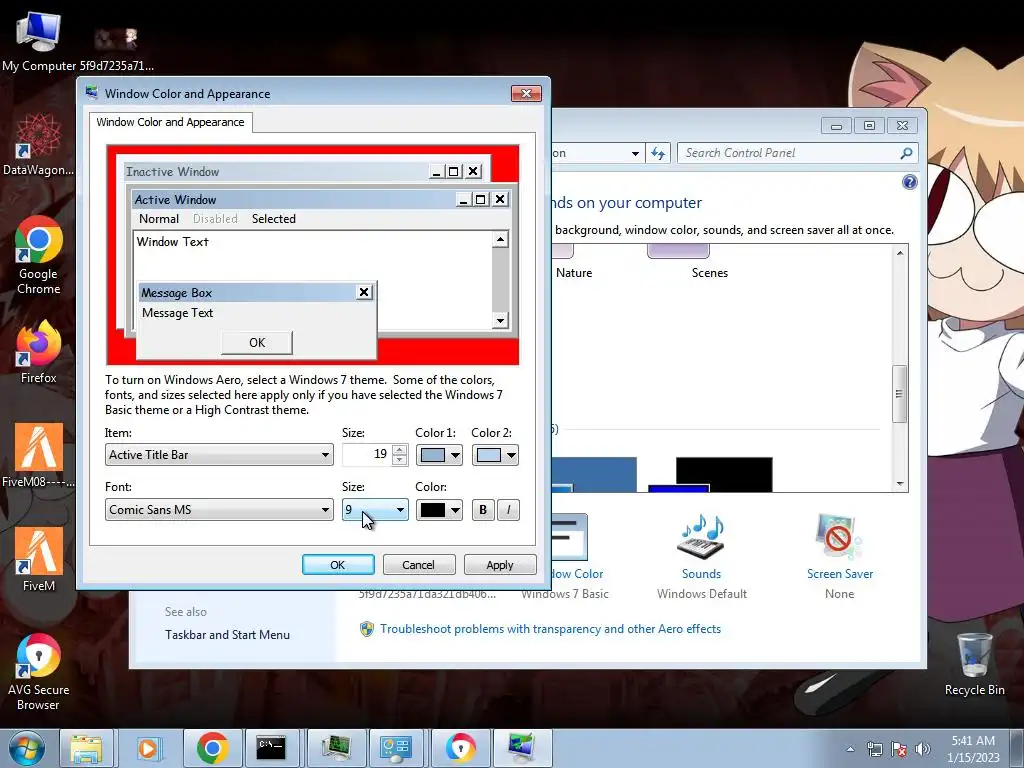
Task: Open Personalization window taskbar icon
Action: [x=522, y=748]
